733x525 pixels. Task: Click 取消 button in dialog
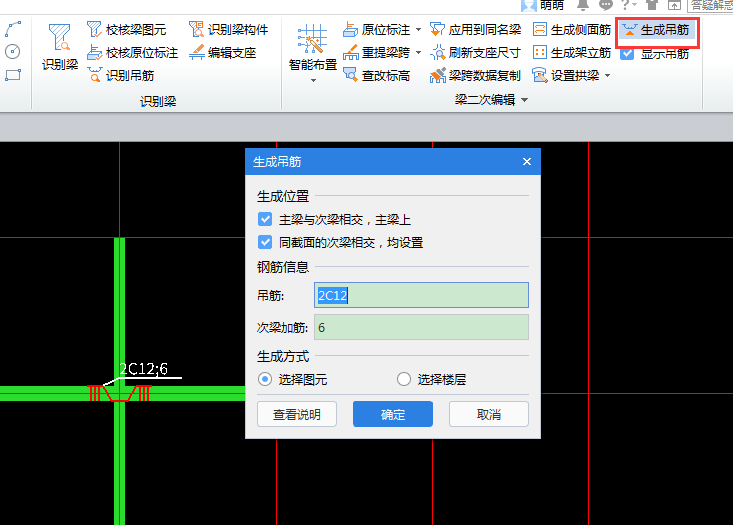(489, 414)
